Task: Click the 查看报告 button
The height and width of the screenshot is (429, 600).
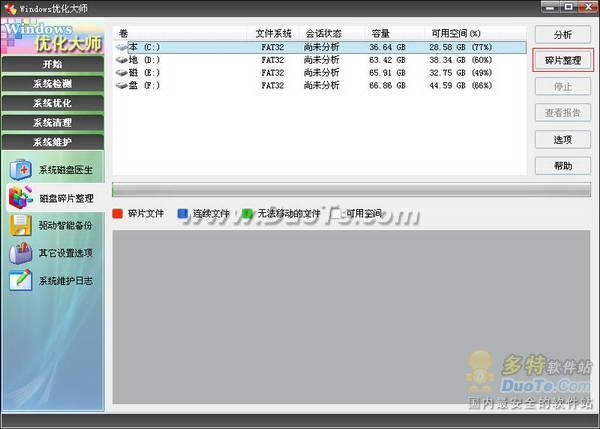Action: [562, 113]
